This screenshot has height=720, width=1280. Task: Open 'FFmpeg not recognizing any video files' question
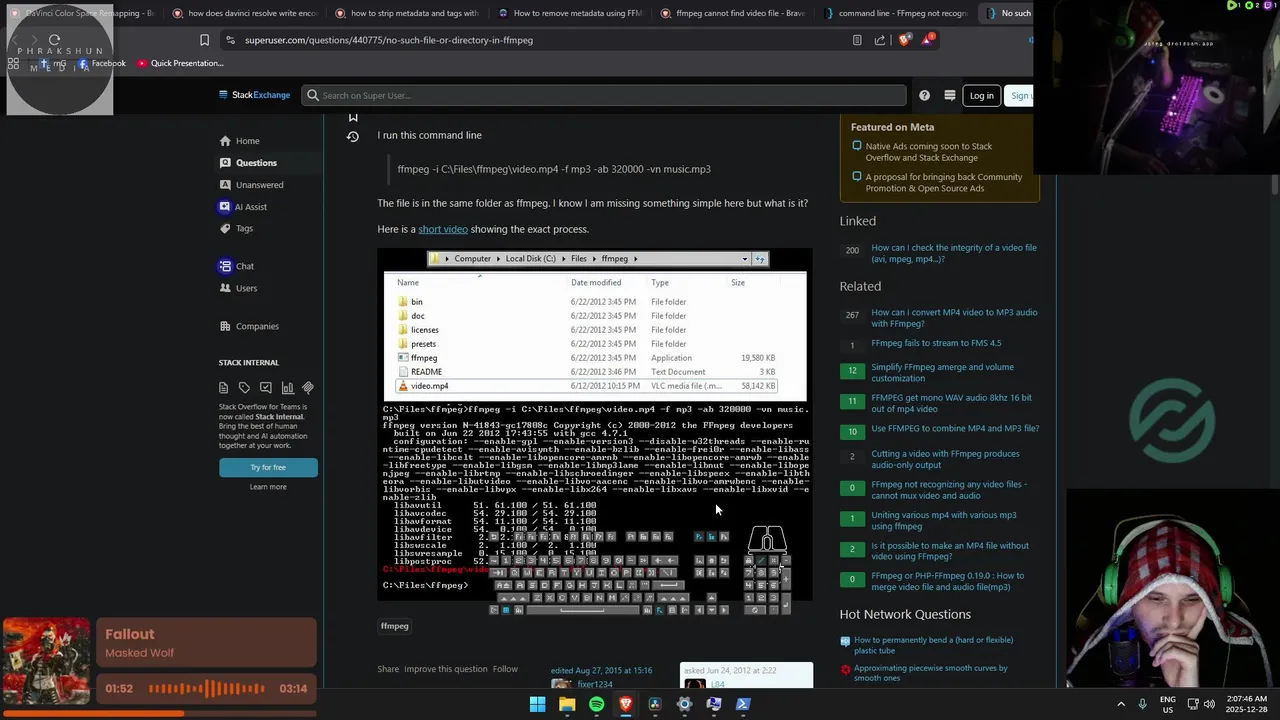coord(949,490)
